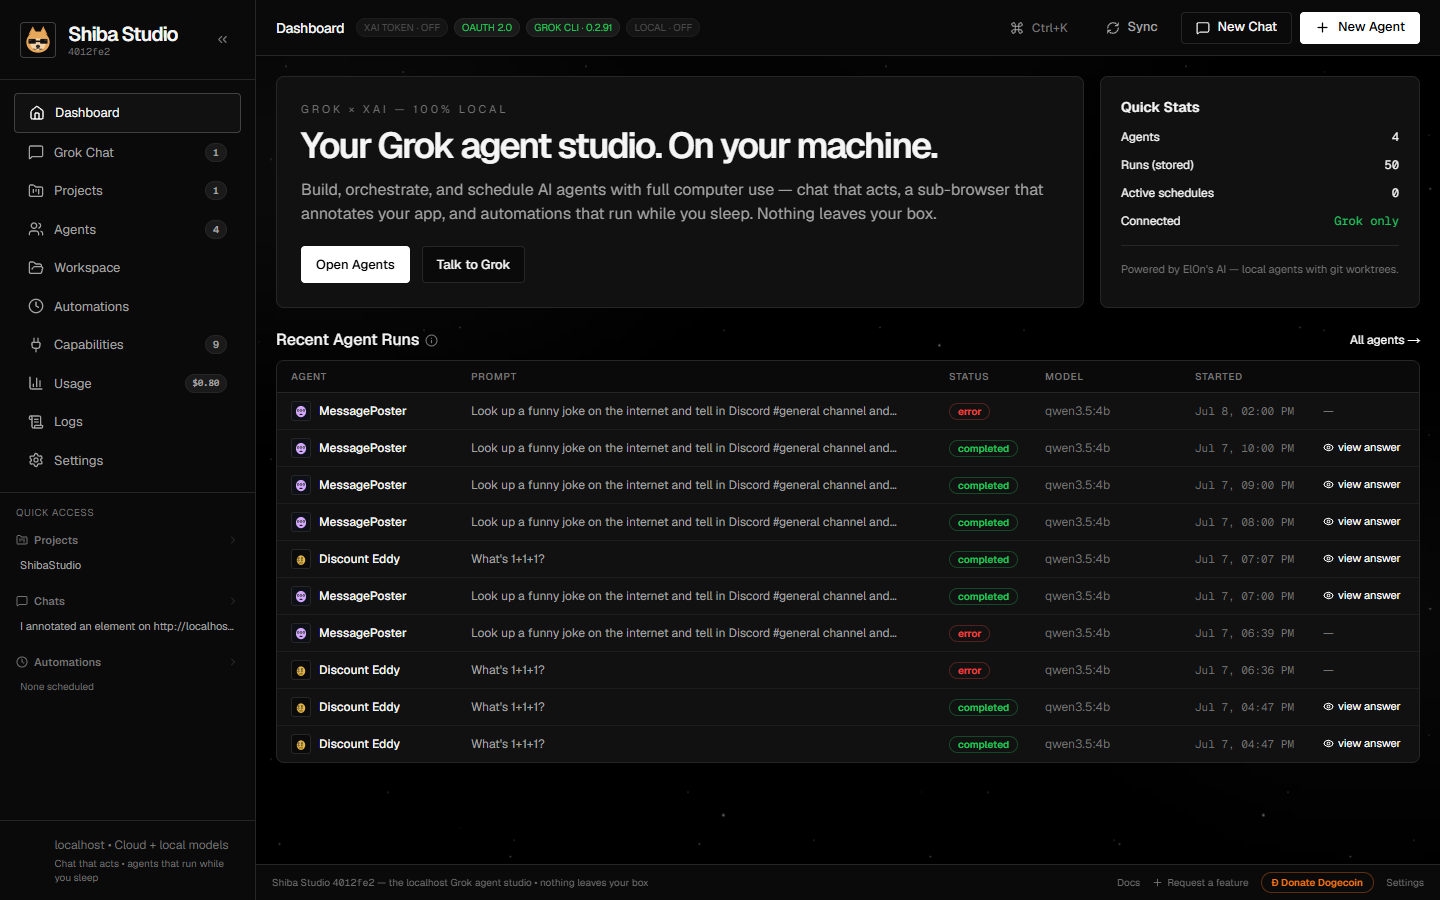Click the MessagePoster avatar in Jul 8 02:00 PM row
Image resolution: width=1440 pixels, height=900 pixels.
click(301, 411)
